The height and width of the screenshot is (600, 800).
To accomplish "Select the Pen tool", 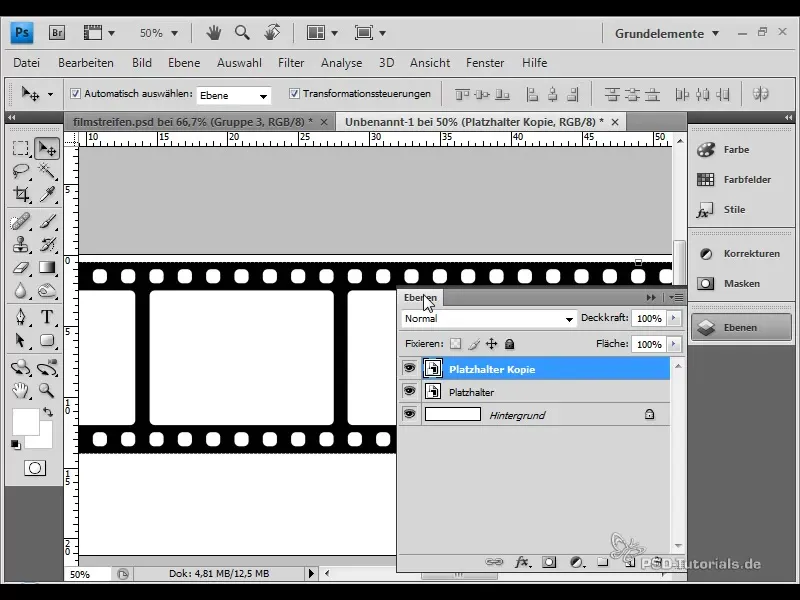I will [x=20, y=317].
